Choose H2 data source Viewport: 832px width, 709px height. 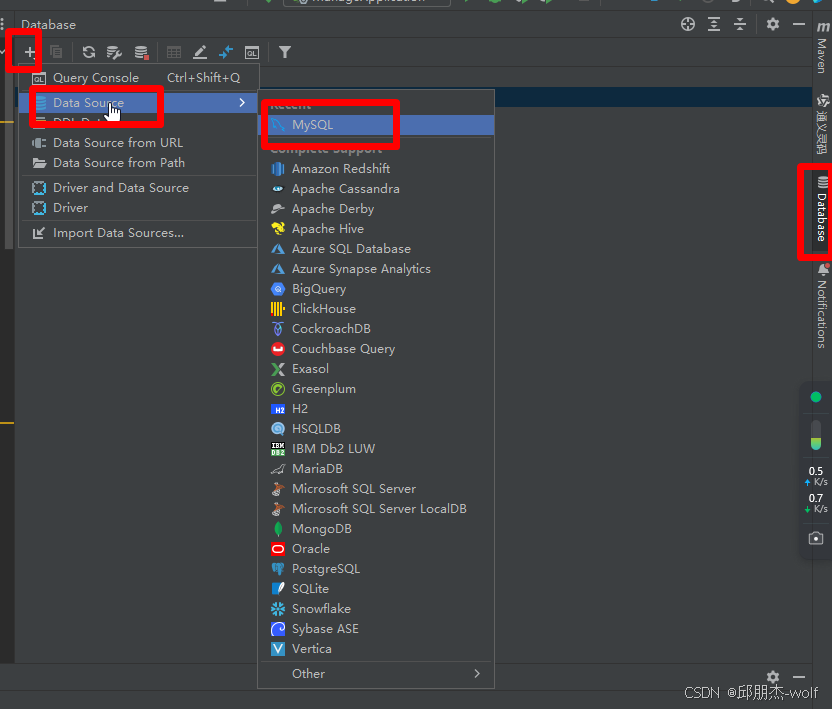coord(376,409)
